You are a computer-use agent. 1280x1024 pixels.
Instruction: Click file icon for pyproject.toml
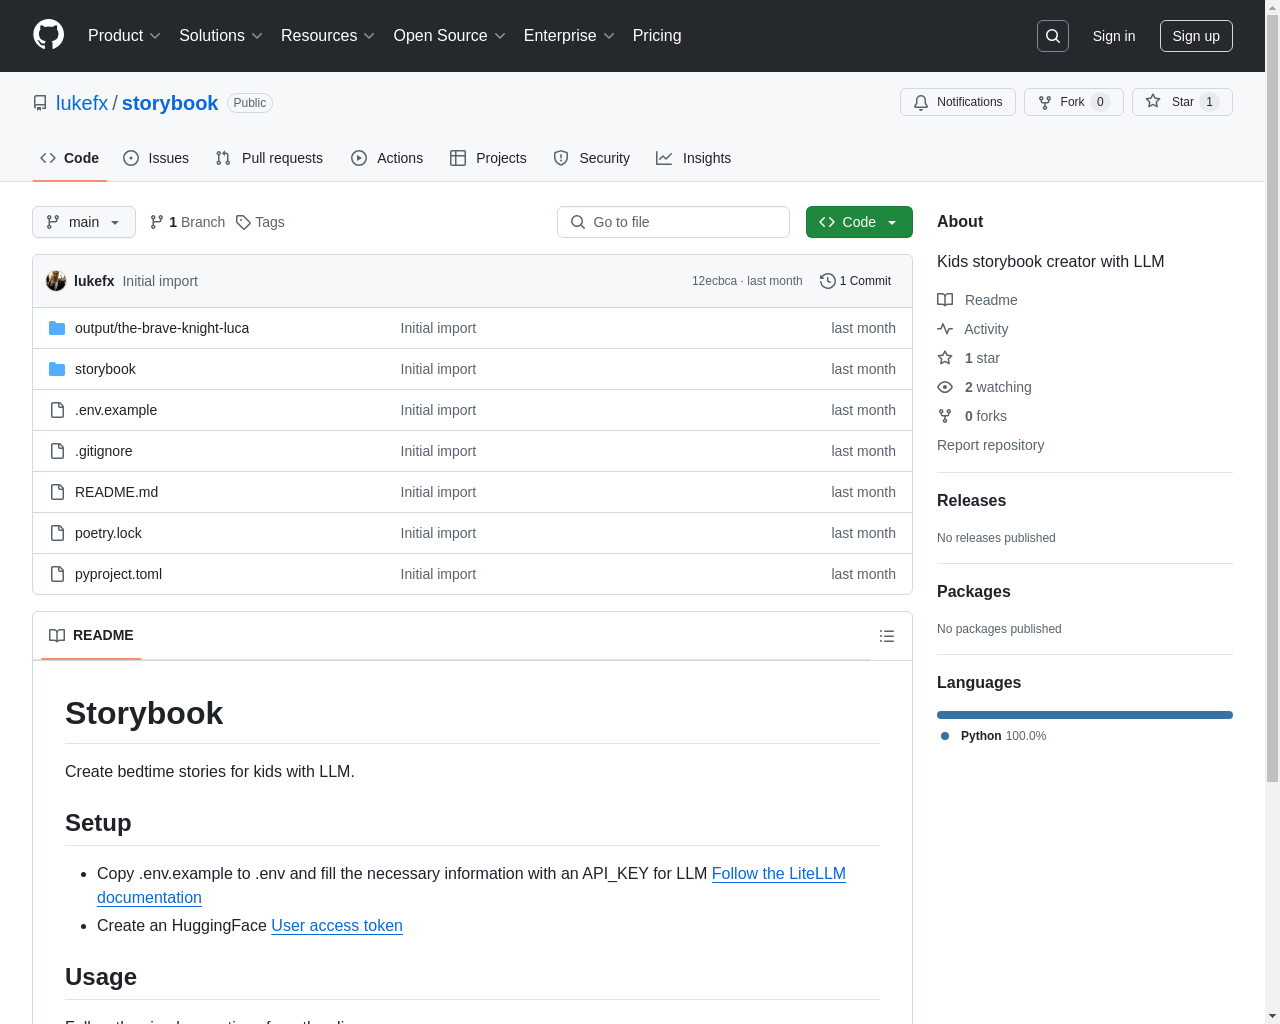(x=57, y=574)
